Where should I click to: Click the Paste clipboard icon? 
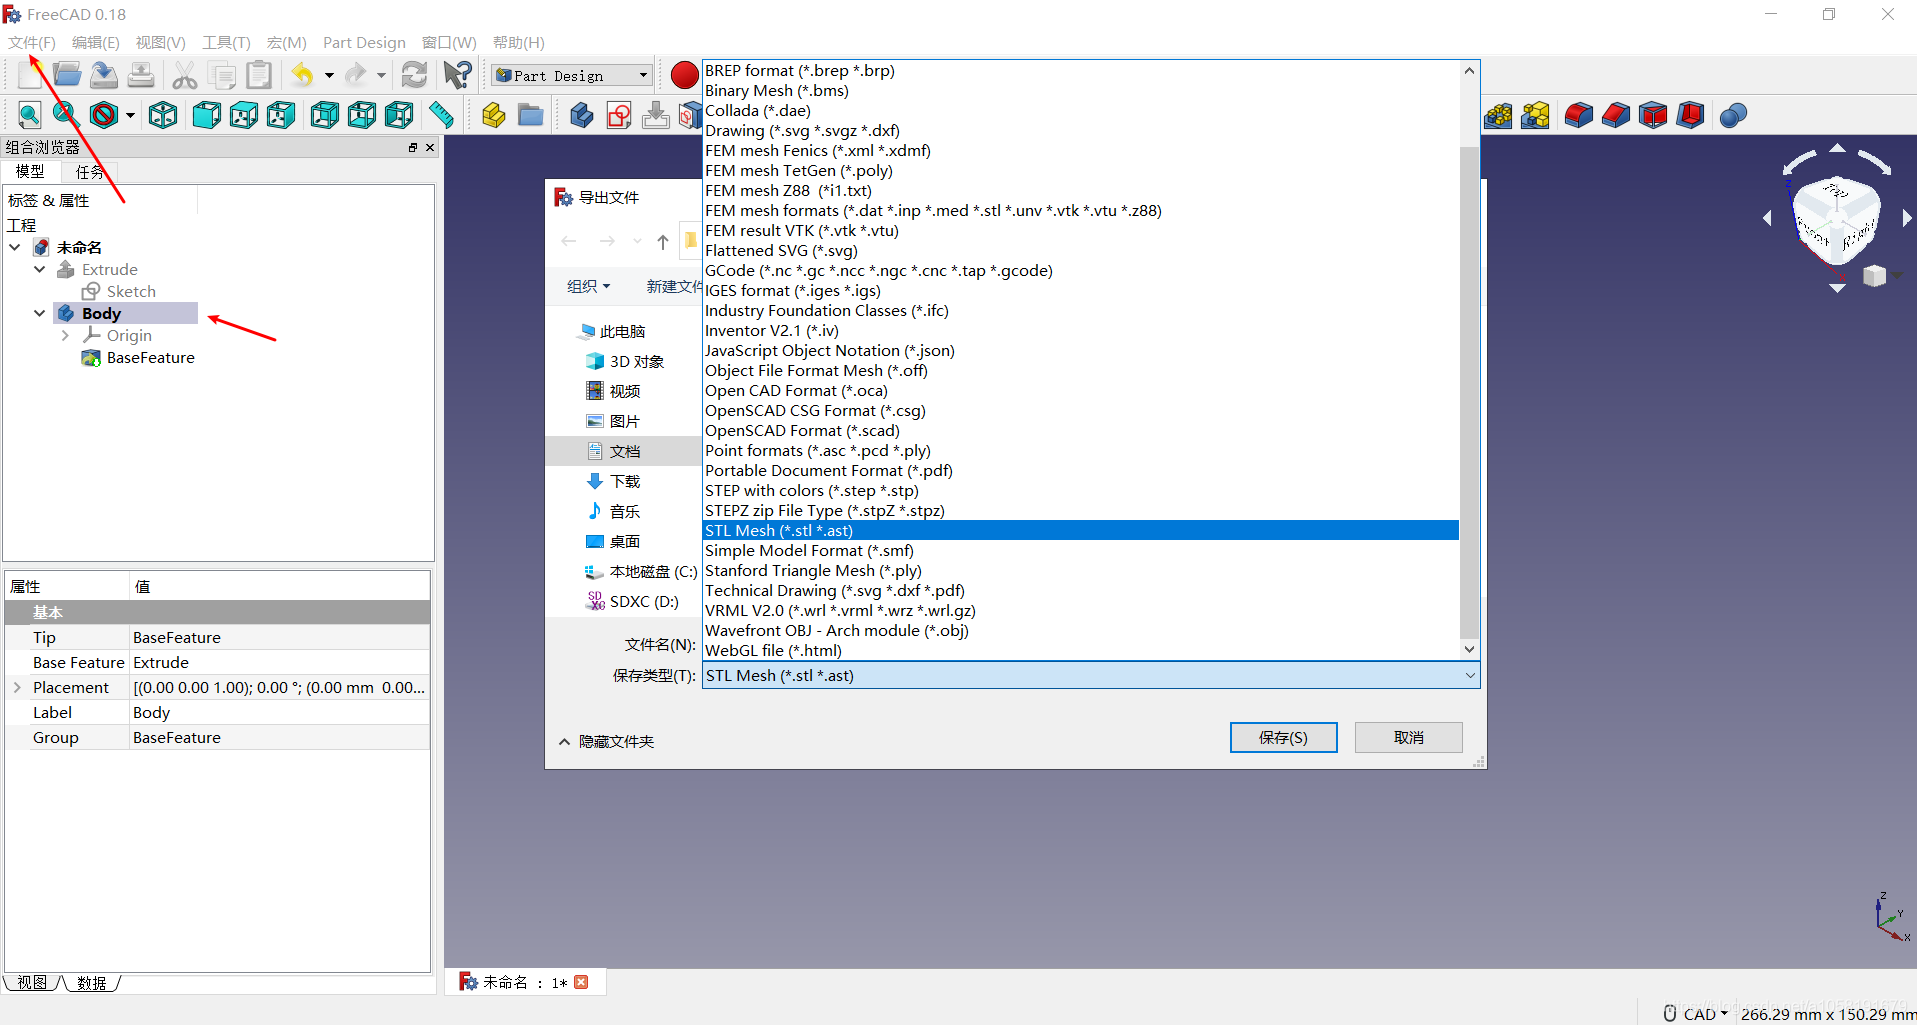point(259,75)
